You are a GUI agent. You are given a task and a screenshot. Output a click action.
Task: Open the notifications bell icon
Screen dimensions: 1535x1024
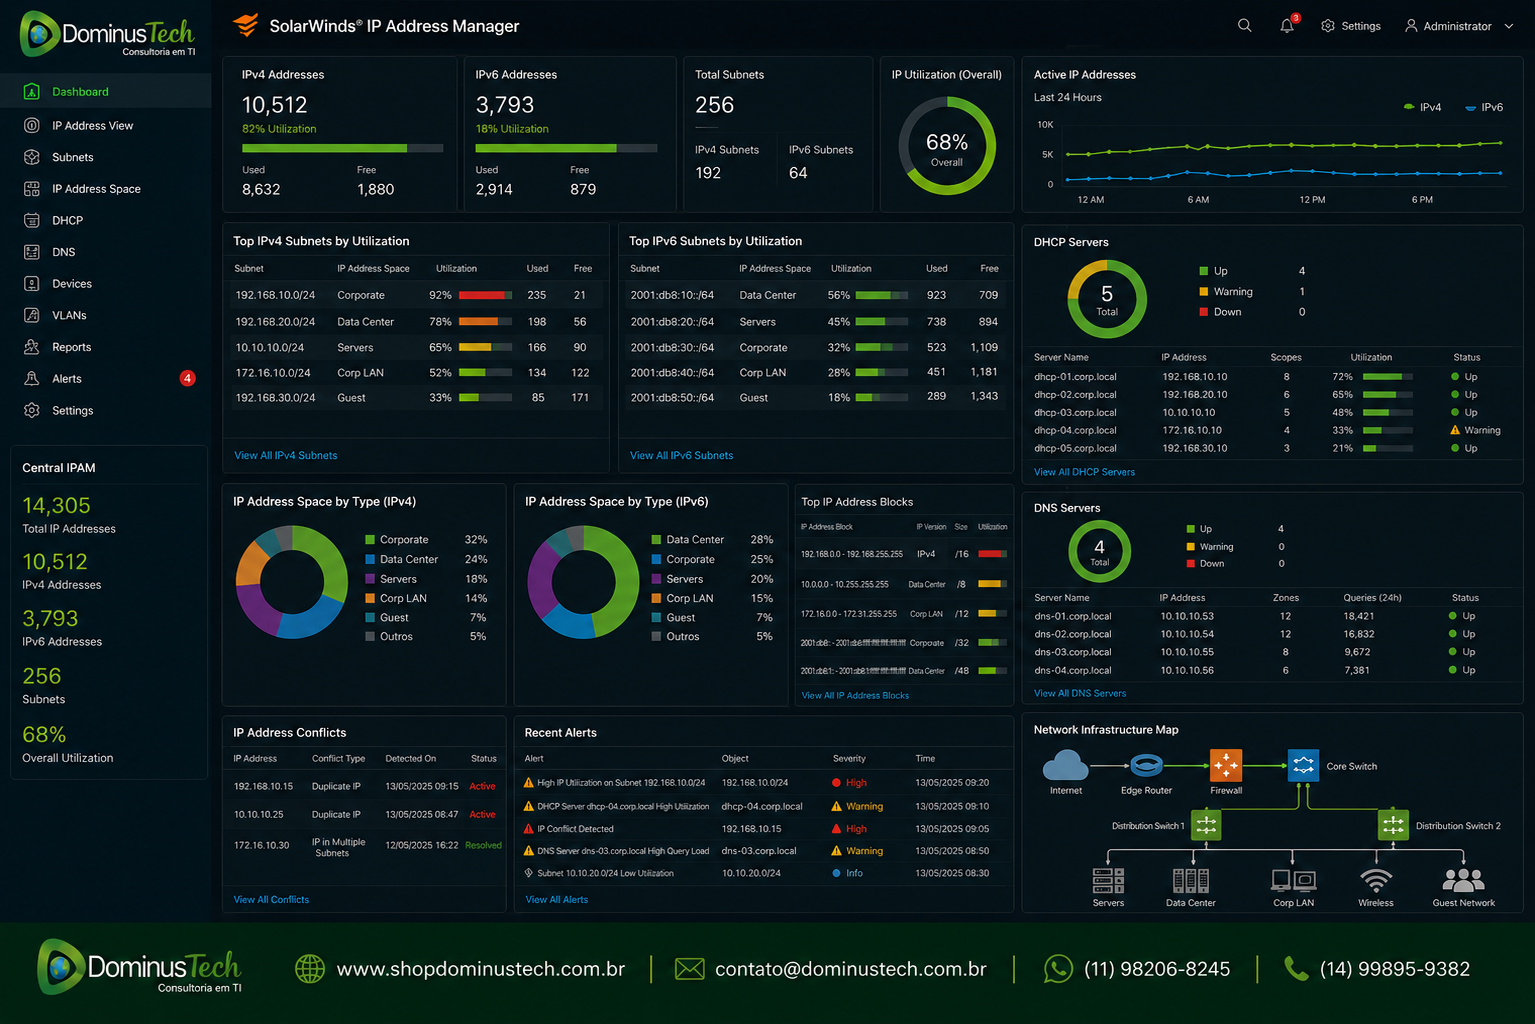click(1287, 25)
